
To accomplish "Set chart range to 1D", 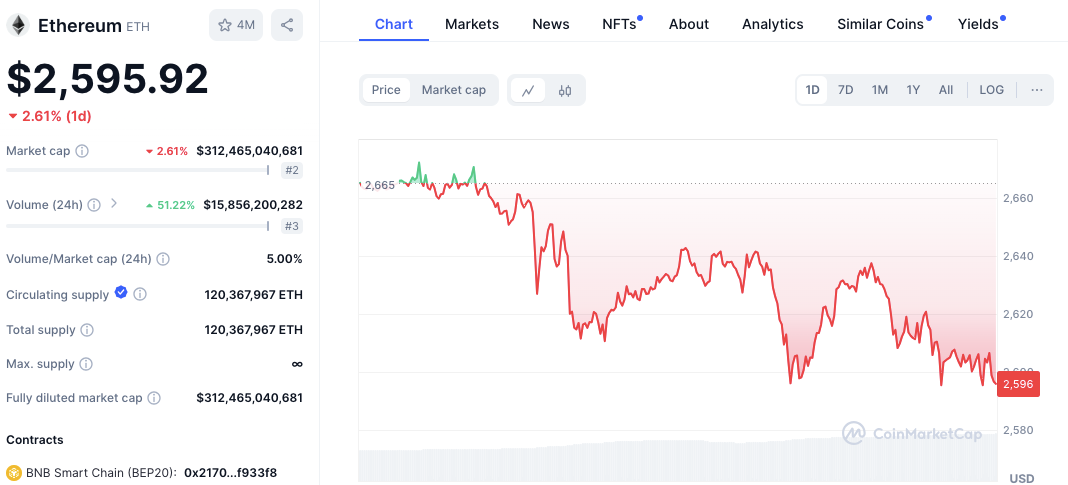I will coord(812,90).
